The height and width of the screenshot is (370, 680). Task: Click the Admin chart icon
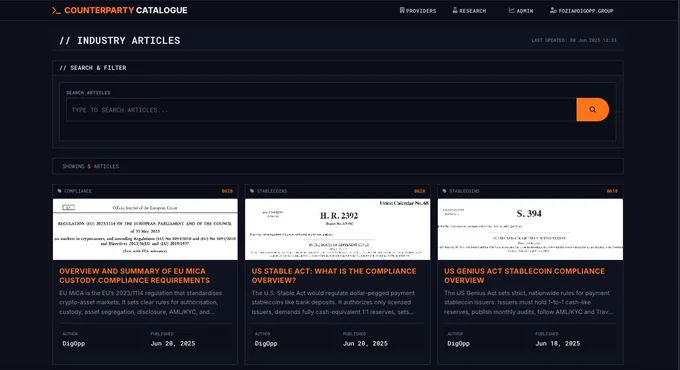511,10
